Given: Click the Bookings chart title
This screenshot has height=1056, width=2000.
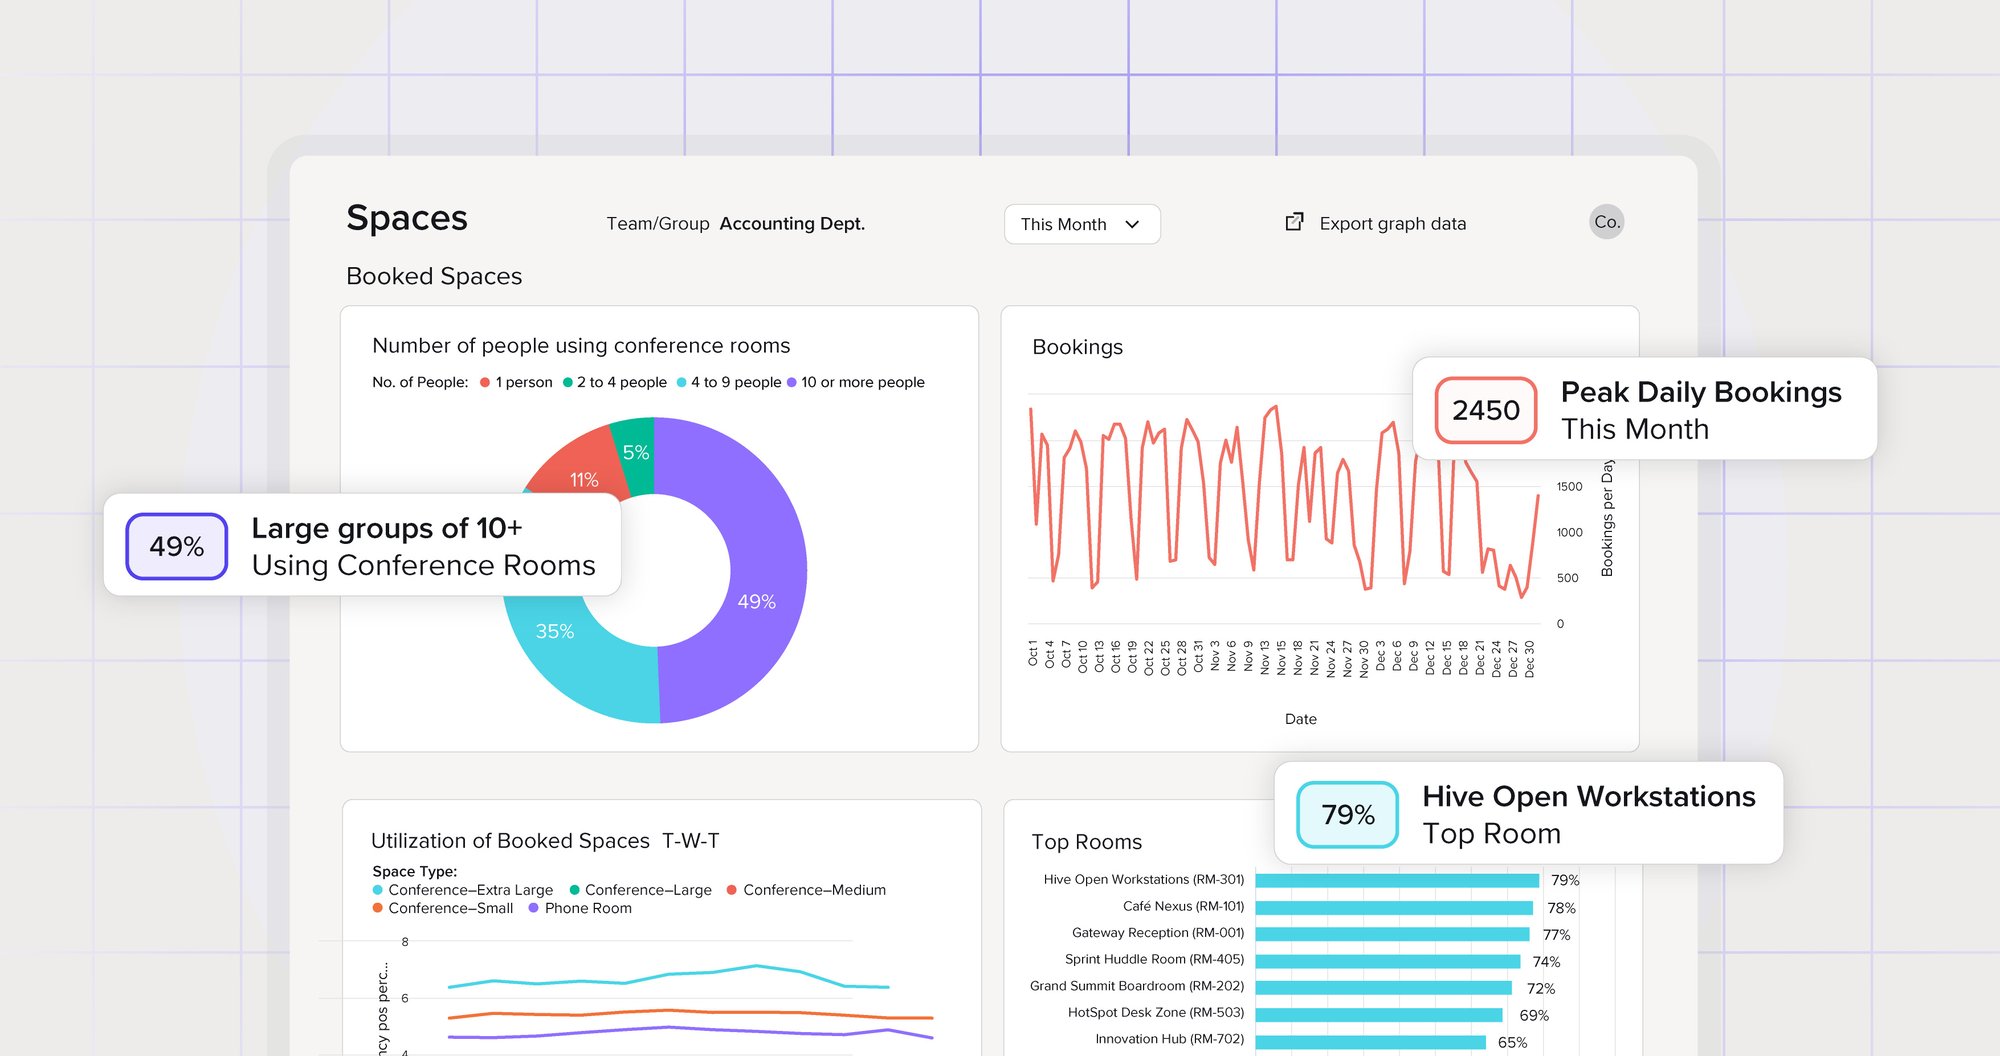Looking at the screenshot, I should pyautogui.click(x=1077, y=347).
